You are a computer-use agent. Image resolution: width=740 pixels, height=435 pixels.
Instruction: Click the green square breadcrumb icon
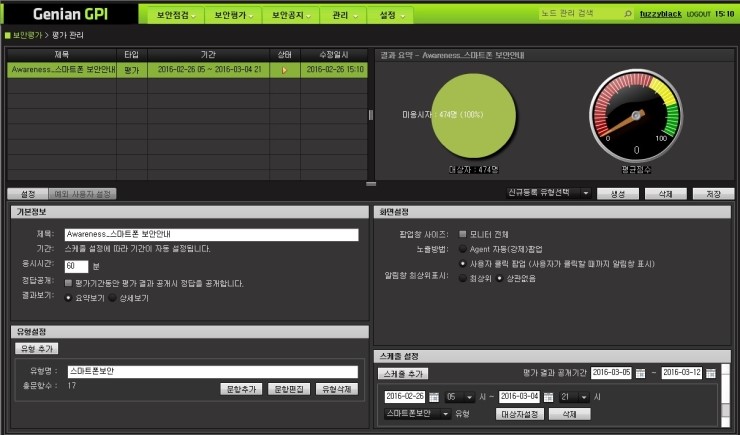click(8, 35)
